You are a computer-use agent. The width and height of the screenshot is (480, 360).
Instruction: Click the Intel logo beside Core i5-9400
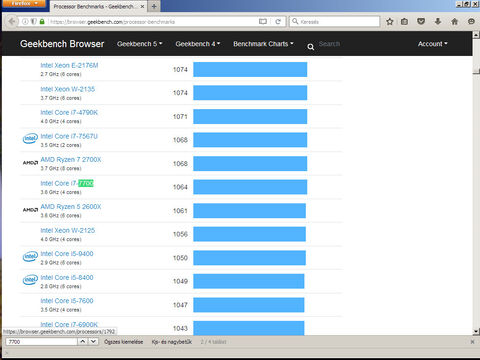click(30, 256)
